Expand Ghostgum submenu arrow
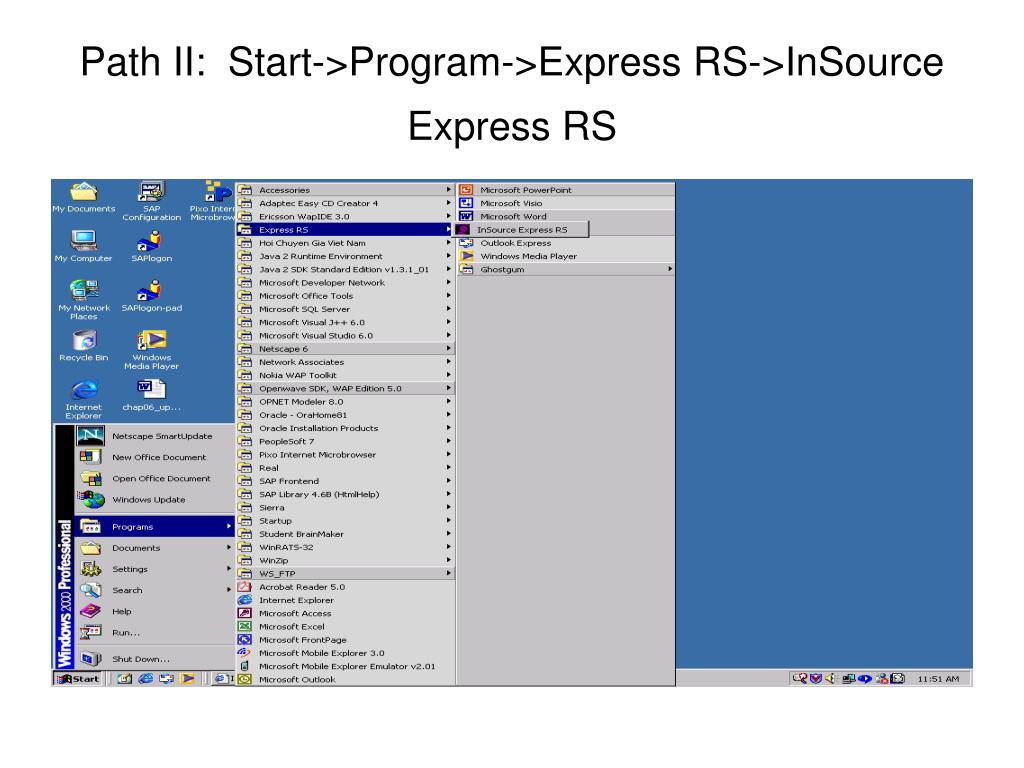The height and width of the screenshot is (768, 1024). [669, 269]
